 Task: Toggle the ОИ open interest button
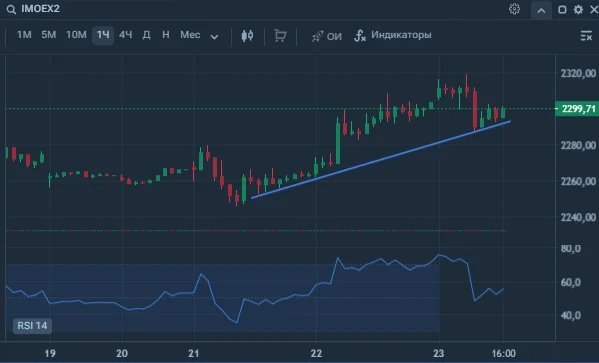[x=327, y=36]
